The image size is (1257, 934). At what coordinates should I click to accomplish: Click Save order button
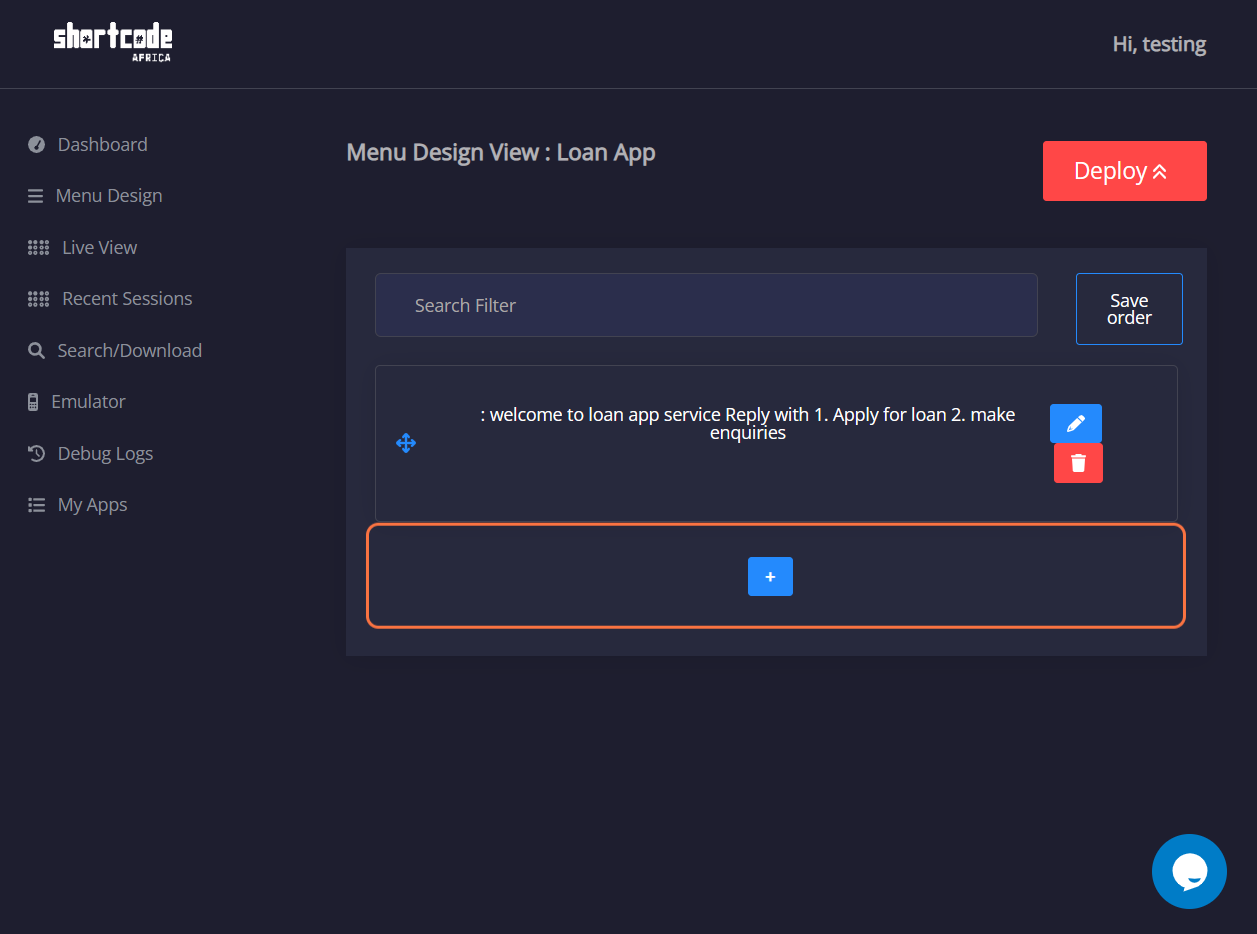point(1129,309)
